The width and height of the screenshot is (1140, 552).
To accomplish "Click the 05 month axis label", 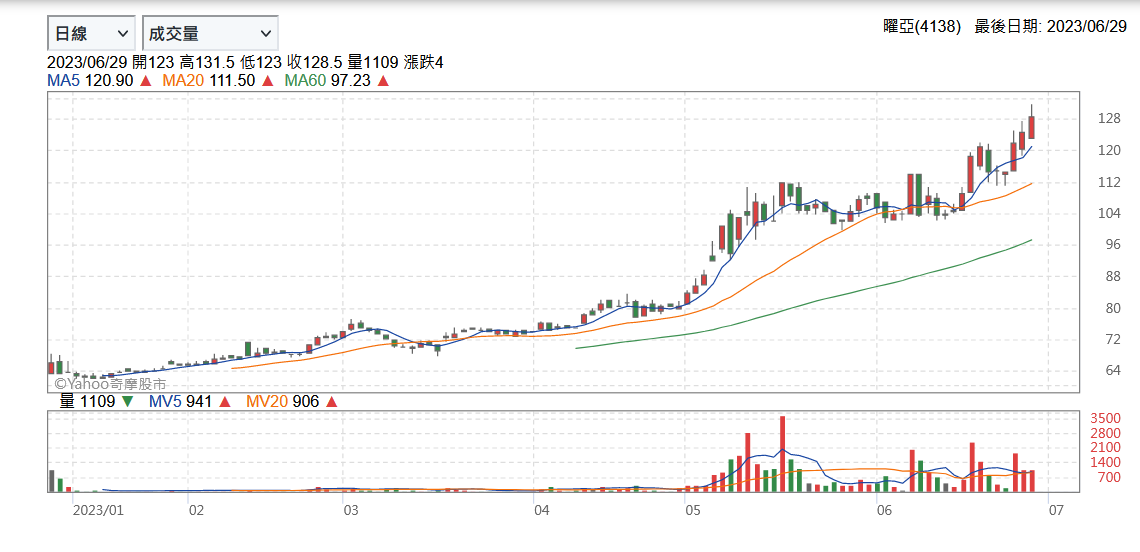I will click(692, 510).
